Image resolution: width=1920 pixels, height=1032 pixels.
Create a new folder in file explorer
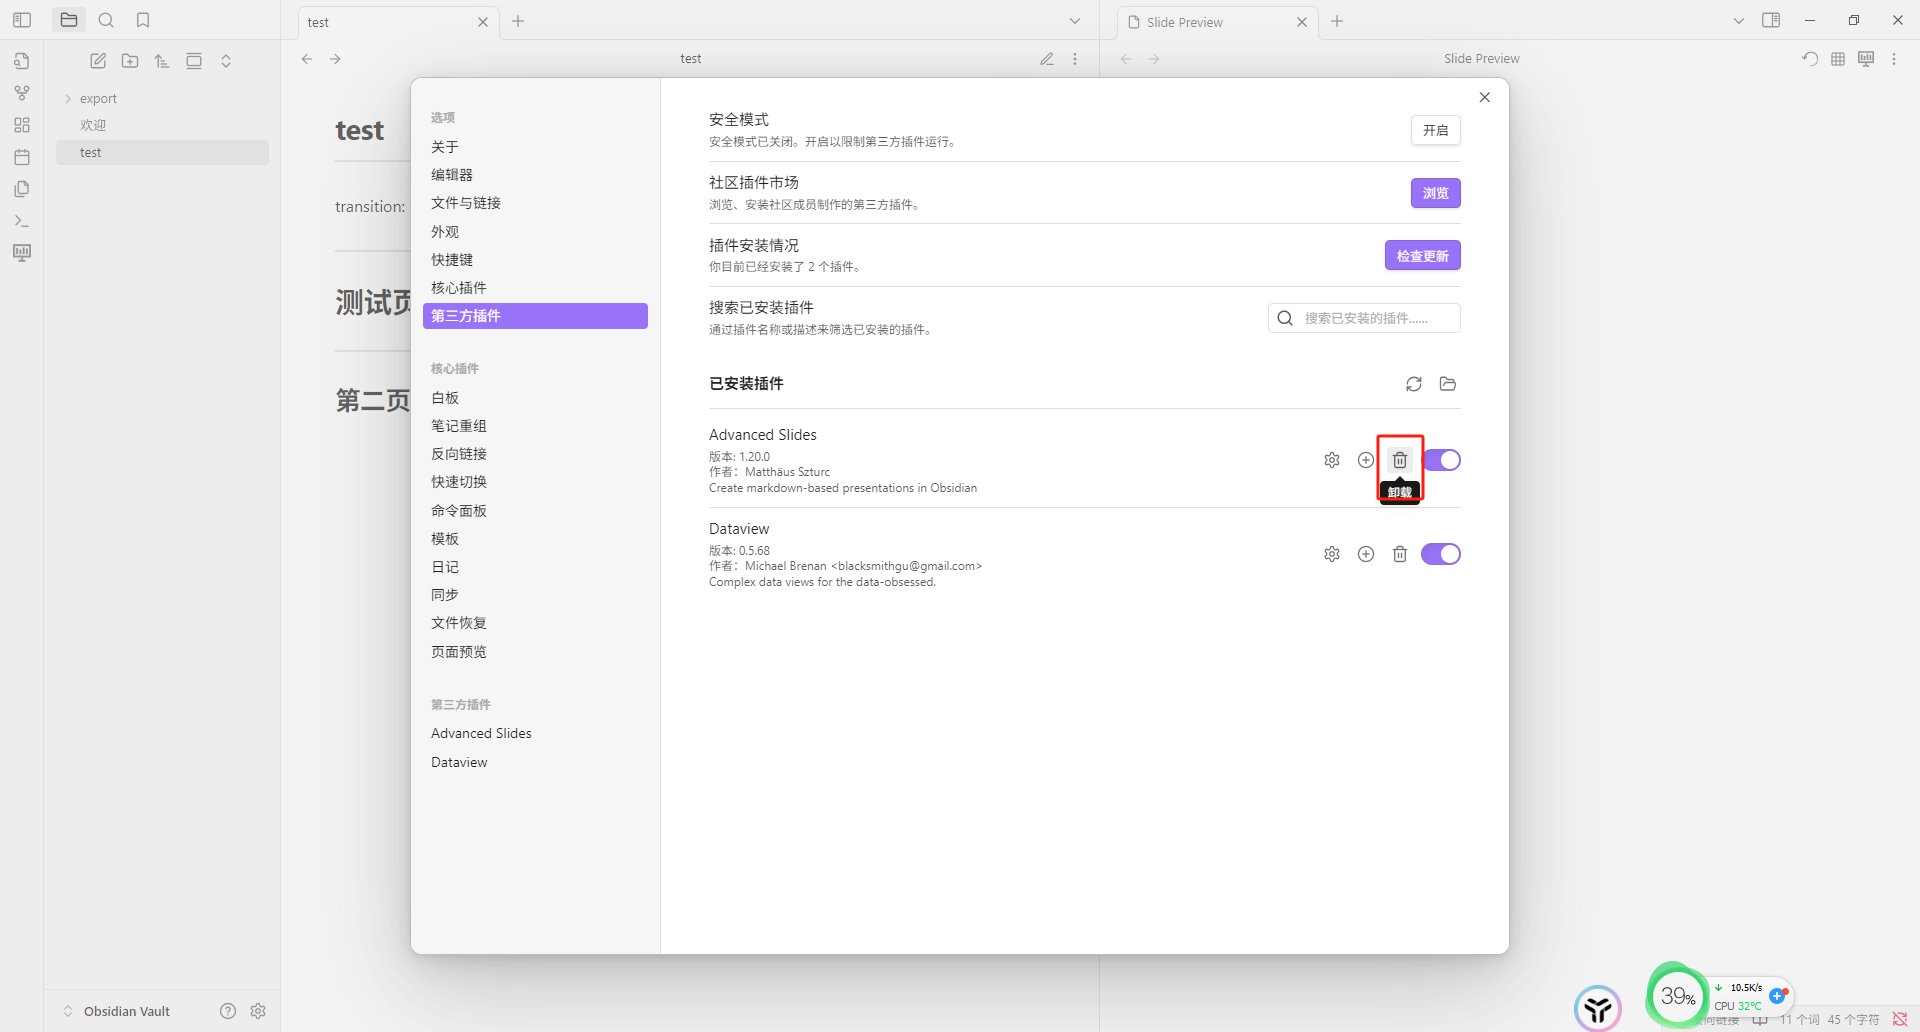tap(129, 60)
